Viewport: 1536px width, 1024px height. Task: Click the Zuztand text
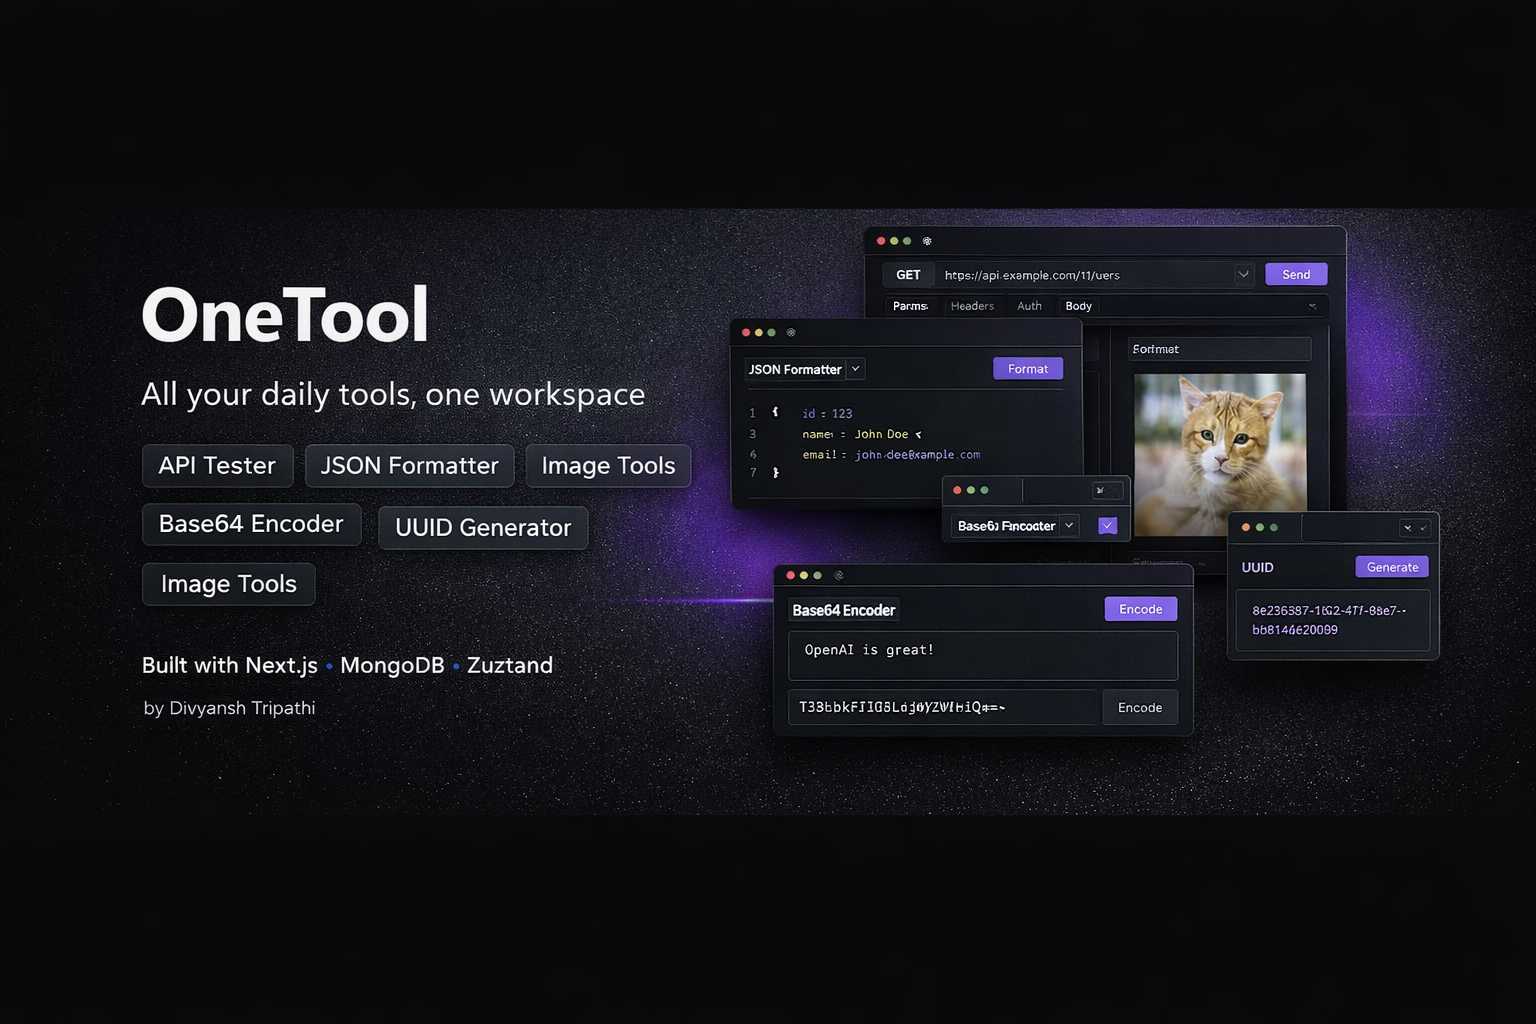510,665
